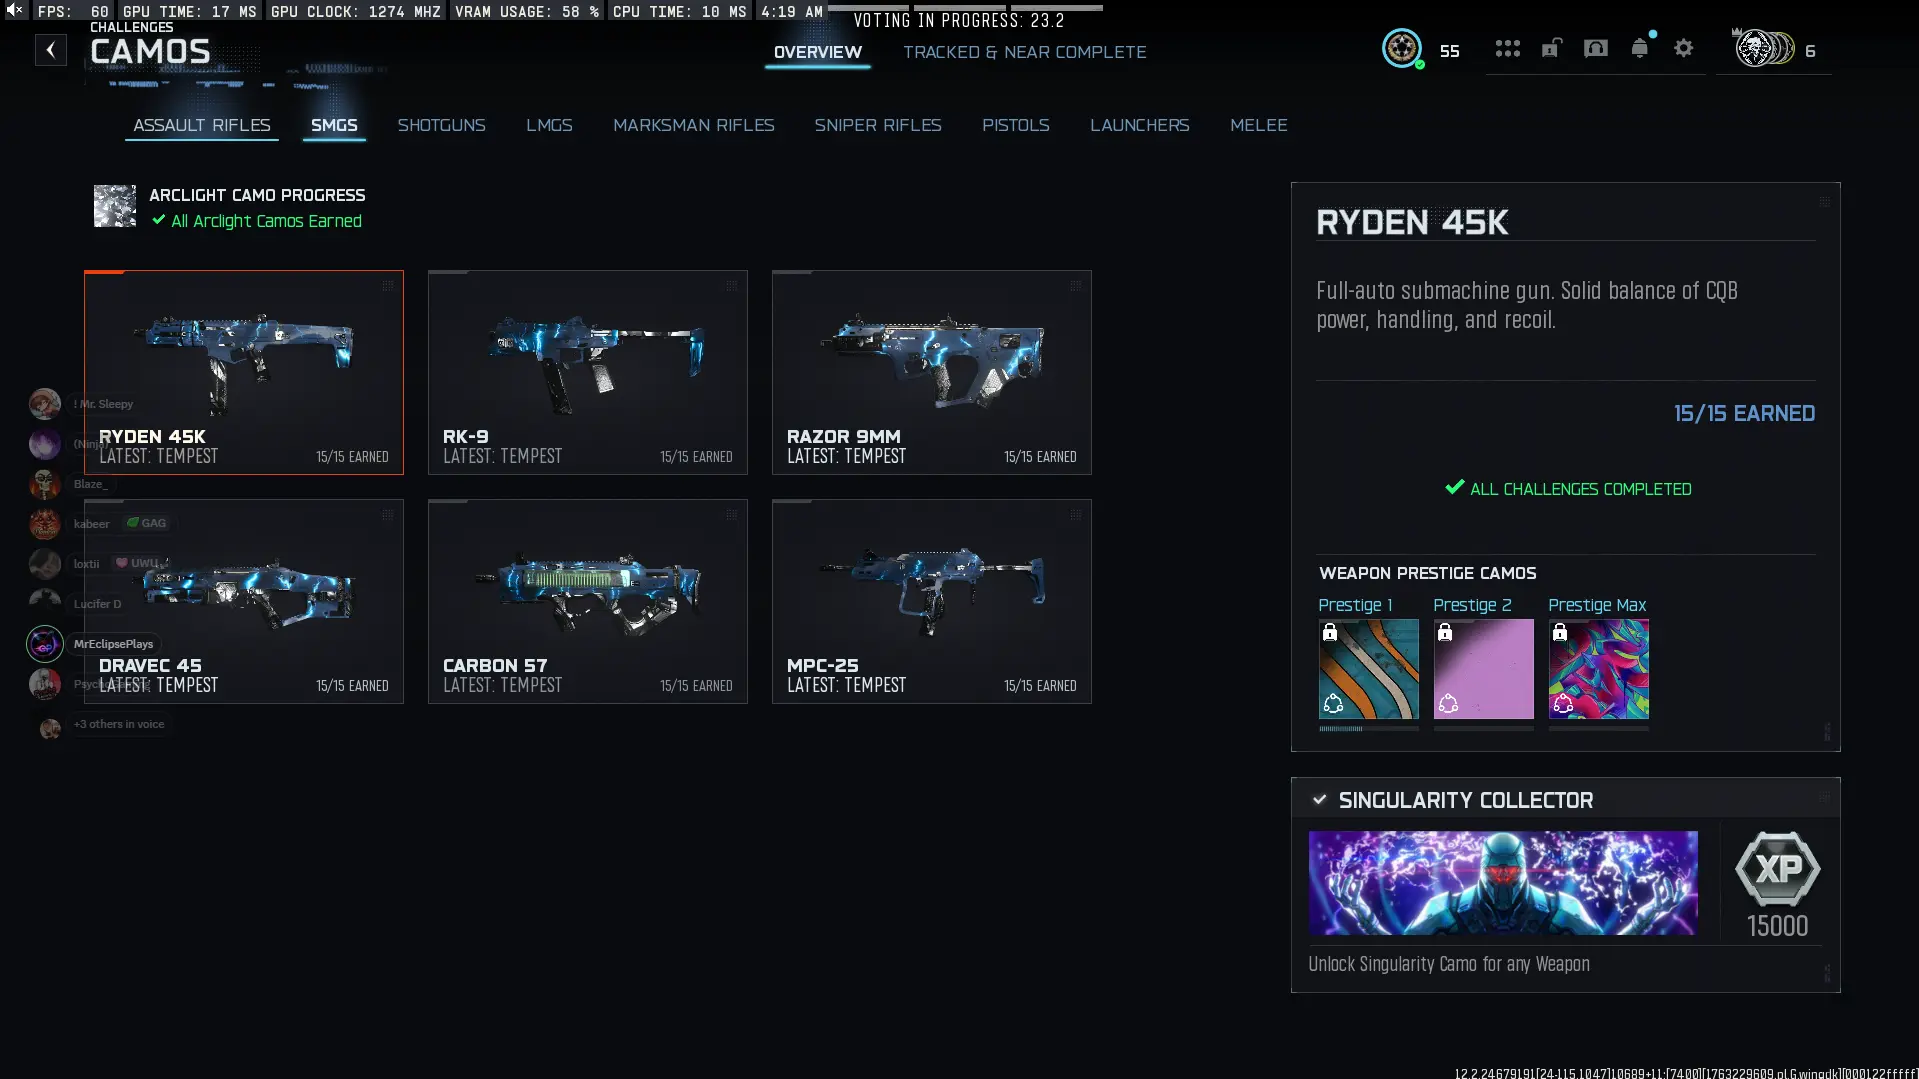Open the notifications bell
This screenshot has width=1919, height=1079.
point(1640,49)
